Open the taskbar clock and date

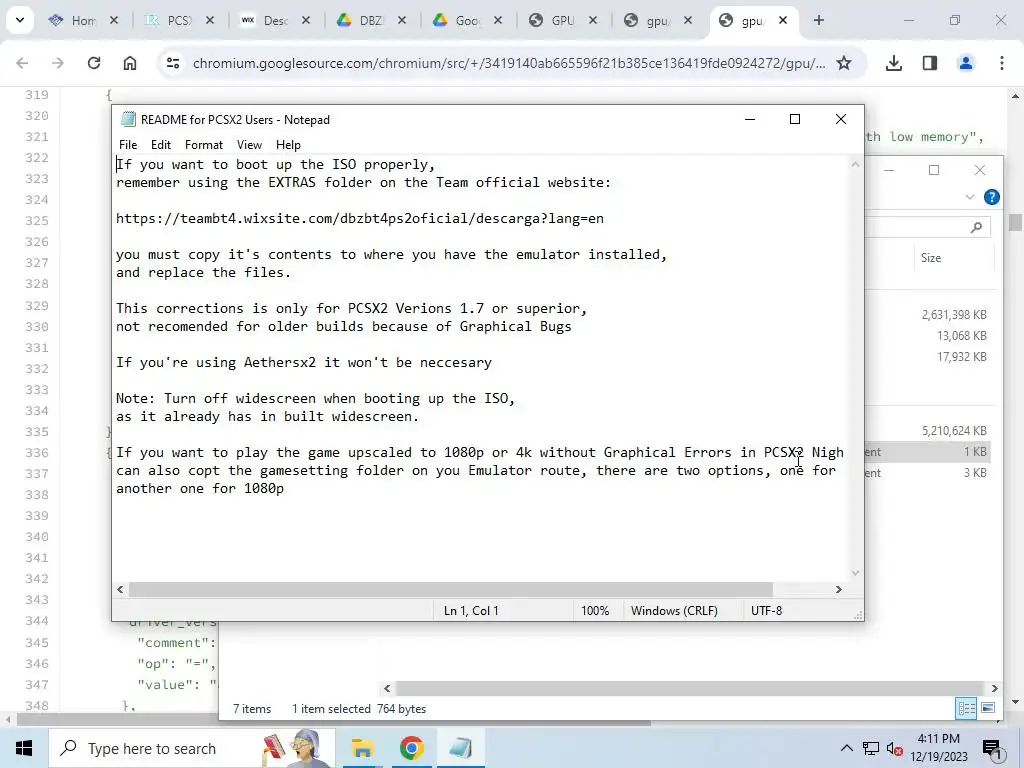[x=939, y=748]
